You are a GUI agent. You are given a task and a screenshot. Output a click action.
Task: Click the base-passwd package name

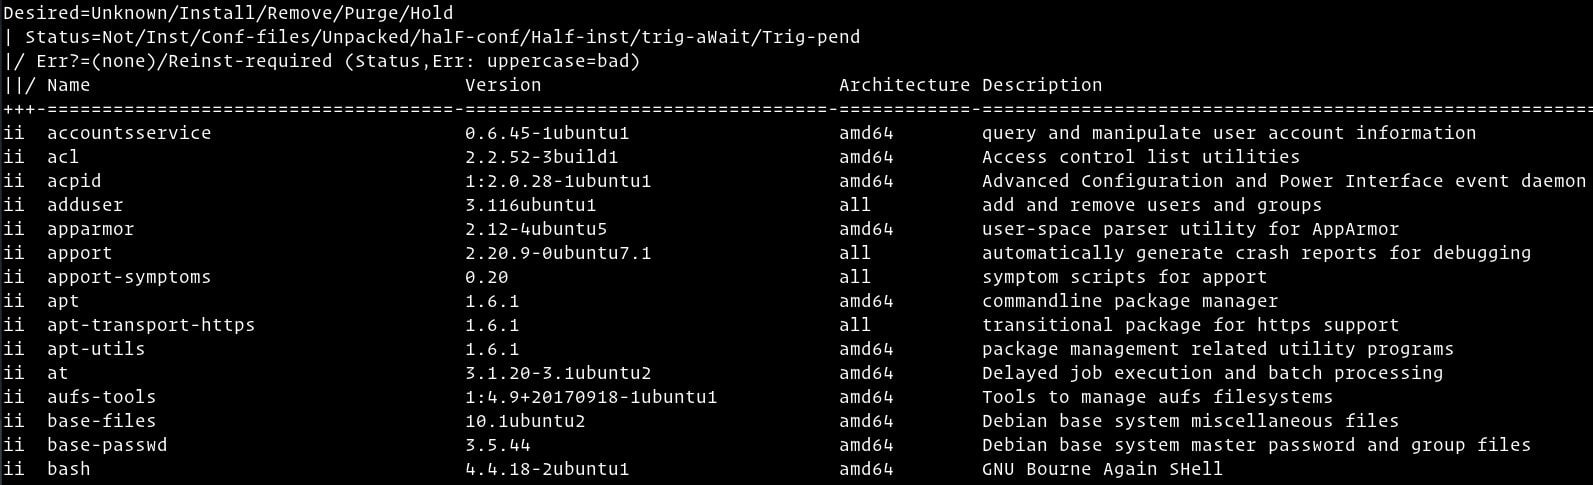[x=107, y=445]
